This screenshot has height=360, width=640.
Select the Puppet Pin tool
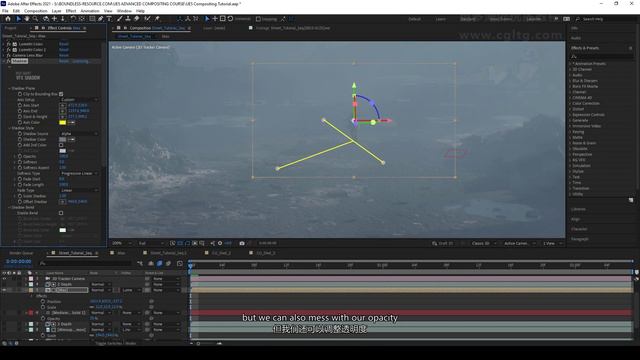pyautogui.click(x=157, y=19)
